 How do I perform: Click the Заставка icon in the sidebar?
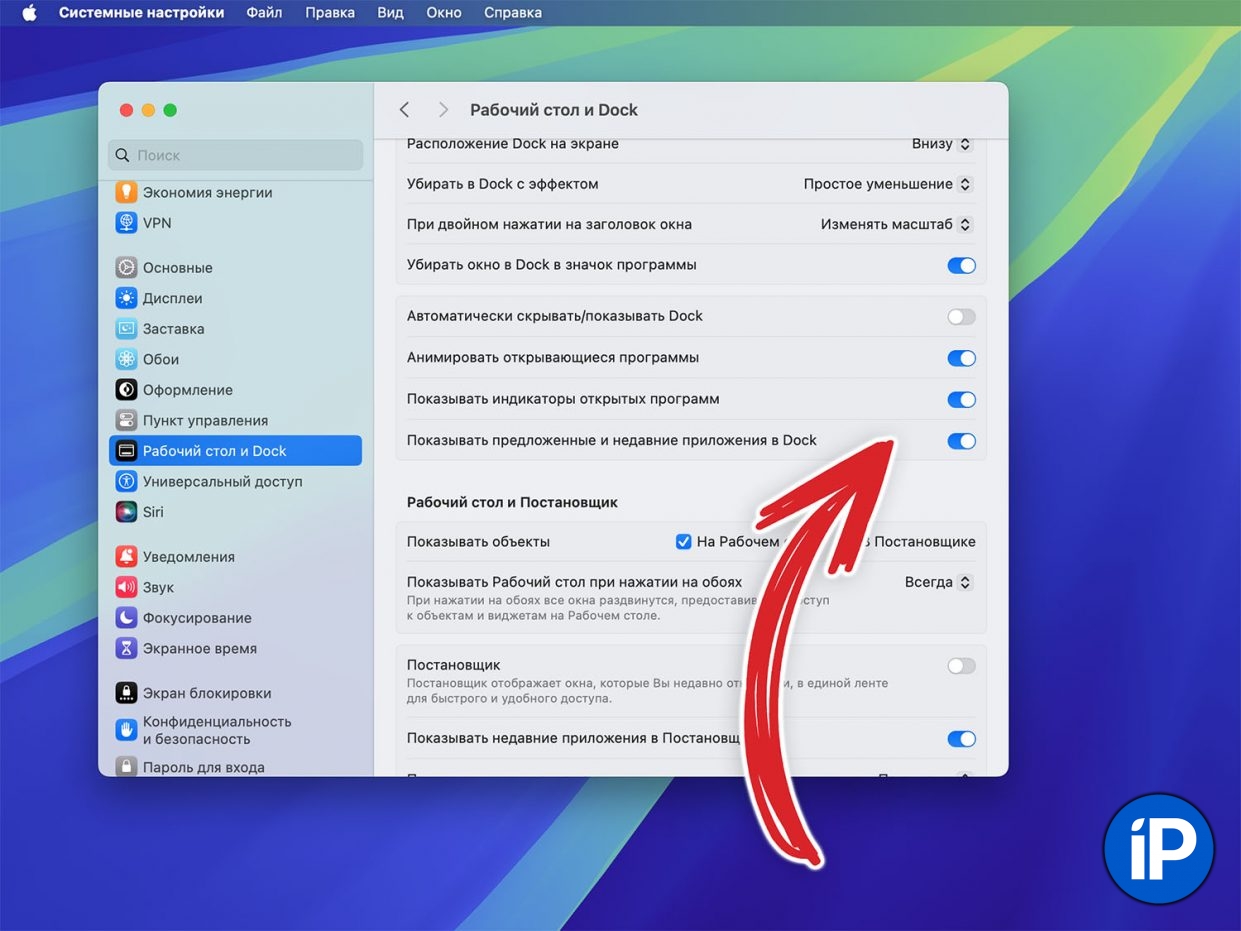[126, 329]
